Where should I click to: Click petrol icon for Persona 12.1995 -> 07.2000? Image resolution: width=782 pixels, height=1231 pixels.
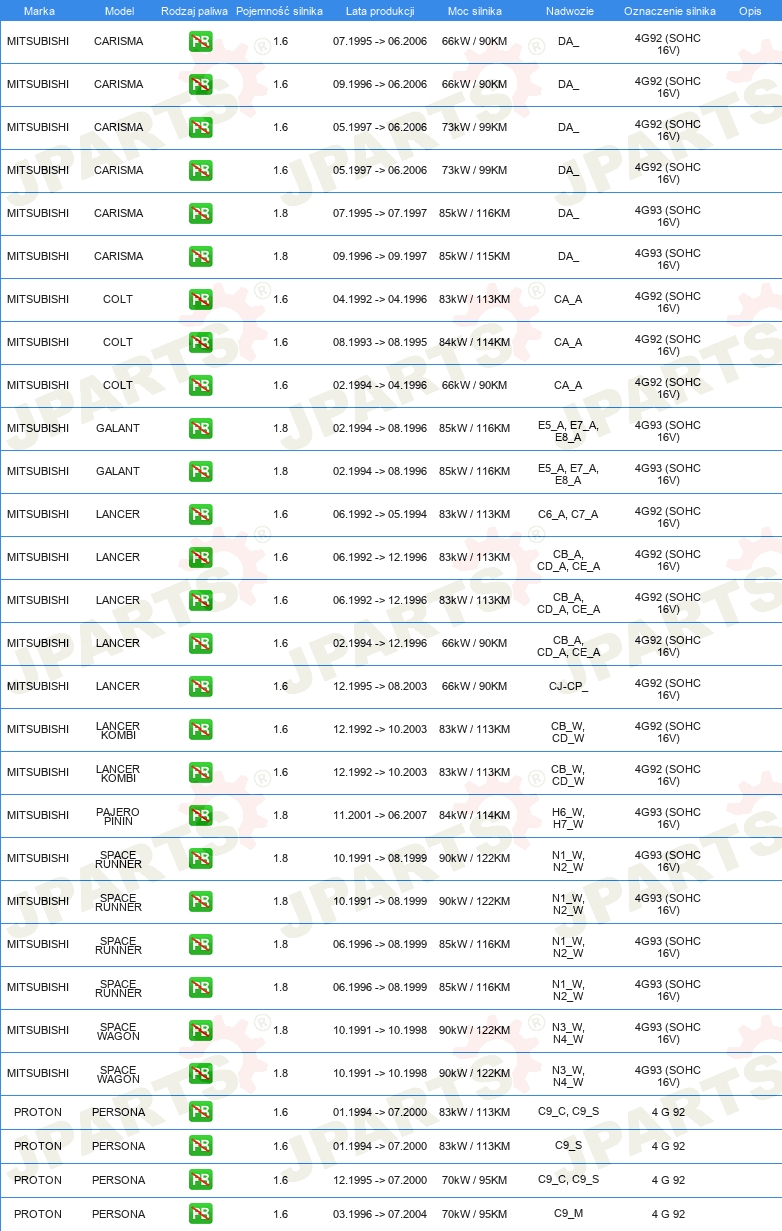(200, 1180)
